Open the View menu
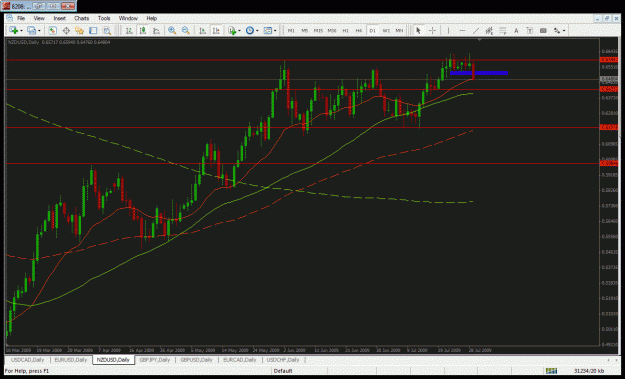 point(39,18)
